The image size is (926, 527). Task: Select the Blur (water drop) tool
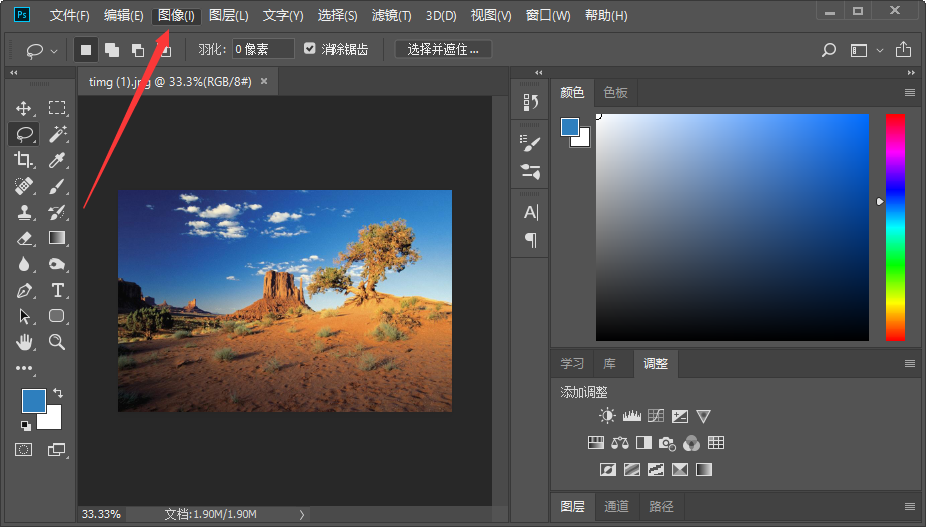click(24, 264)
